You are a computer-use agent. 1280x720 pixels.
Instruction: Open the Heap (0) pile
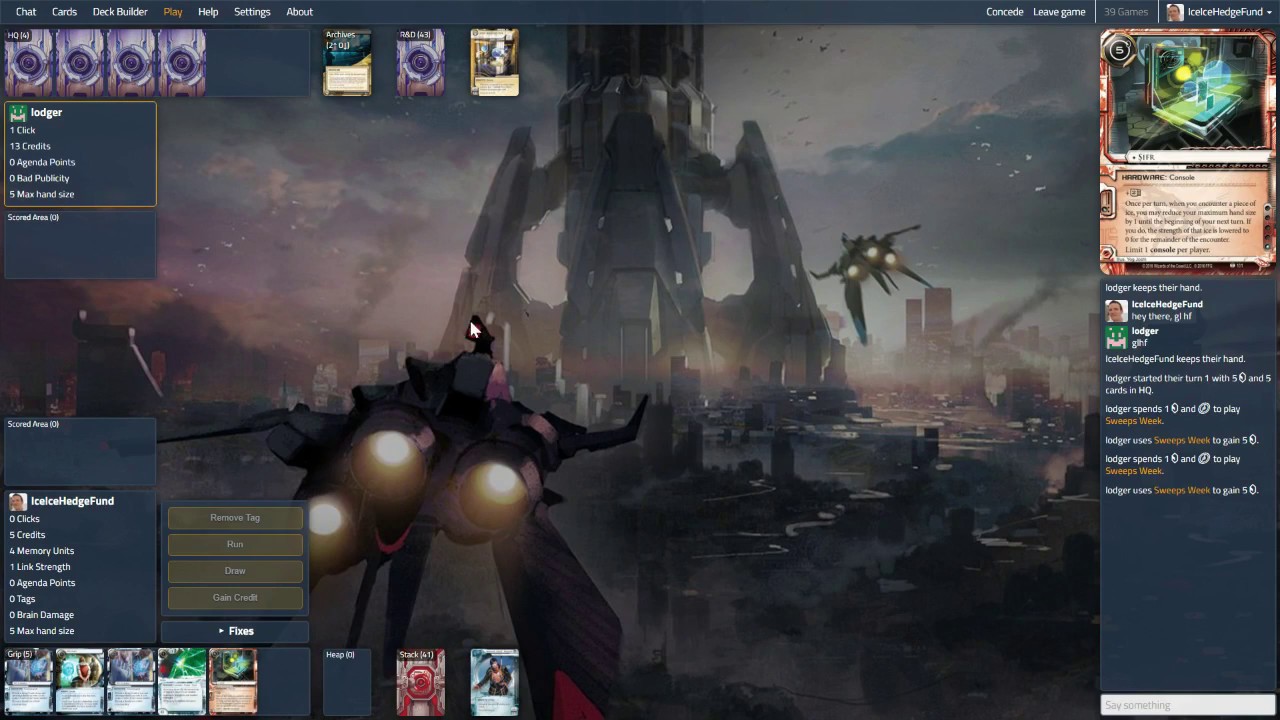pos(347,682)
